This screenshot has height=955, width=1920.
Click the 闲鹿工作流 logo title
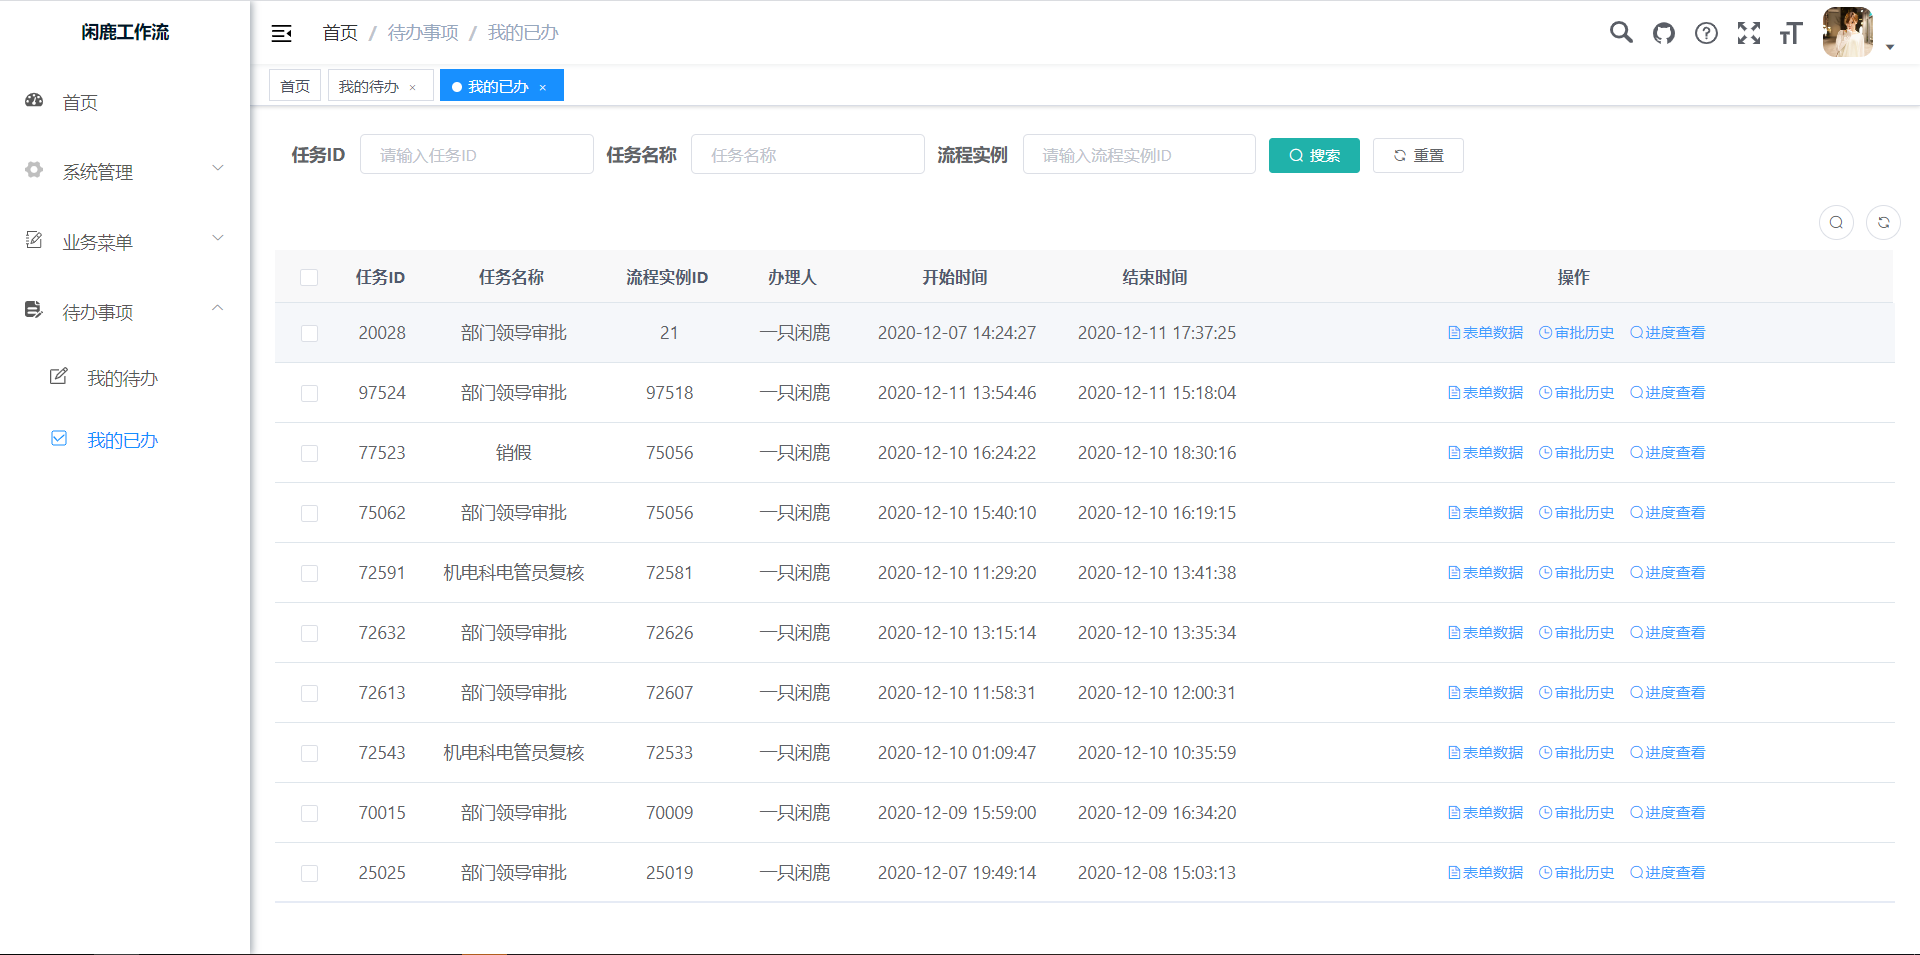pos(125,32)
